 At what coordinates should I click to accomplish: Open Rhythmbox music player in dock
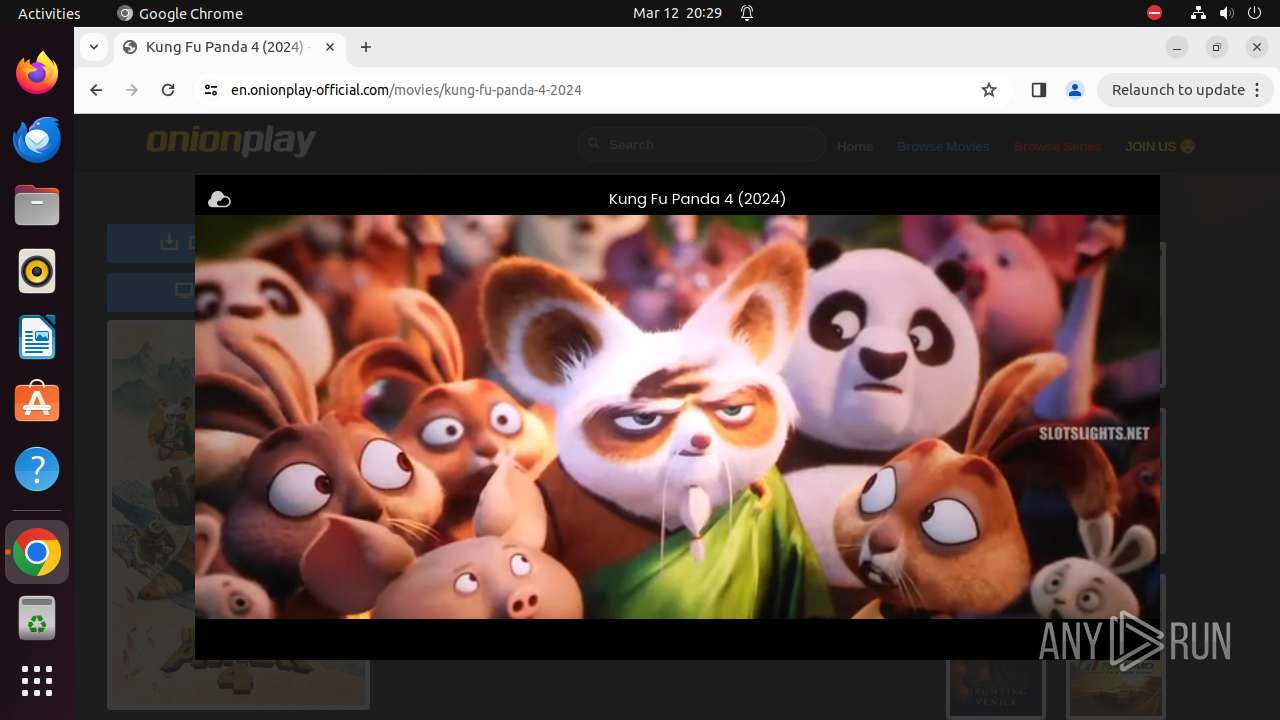[37, 271]
